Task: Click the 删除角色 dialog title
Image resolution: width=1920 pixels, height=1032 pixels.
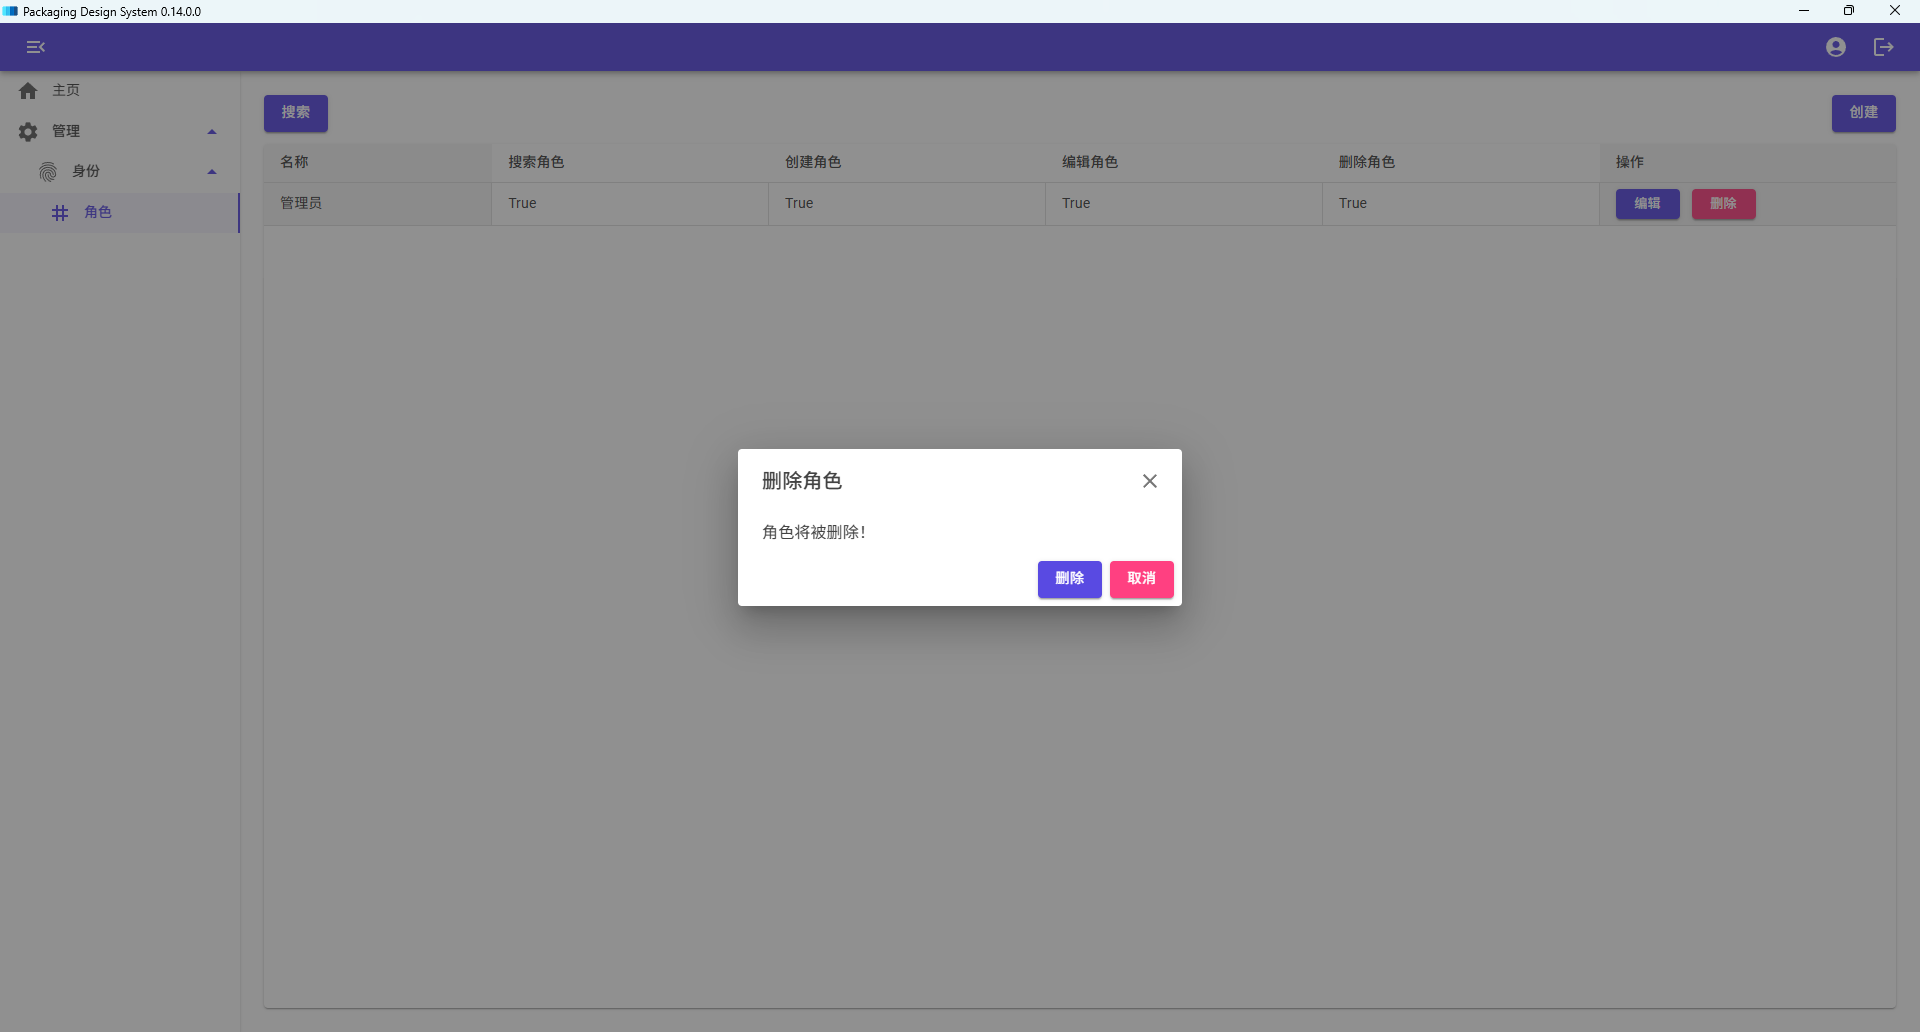Action: tap(802, 481)
